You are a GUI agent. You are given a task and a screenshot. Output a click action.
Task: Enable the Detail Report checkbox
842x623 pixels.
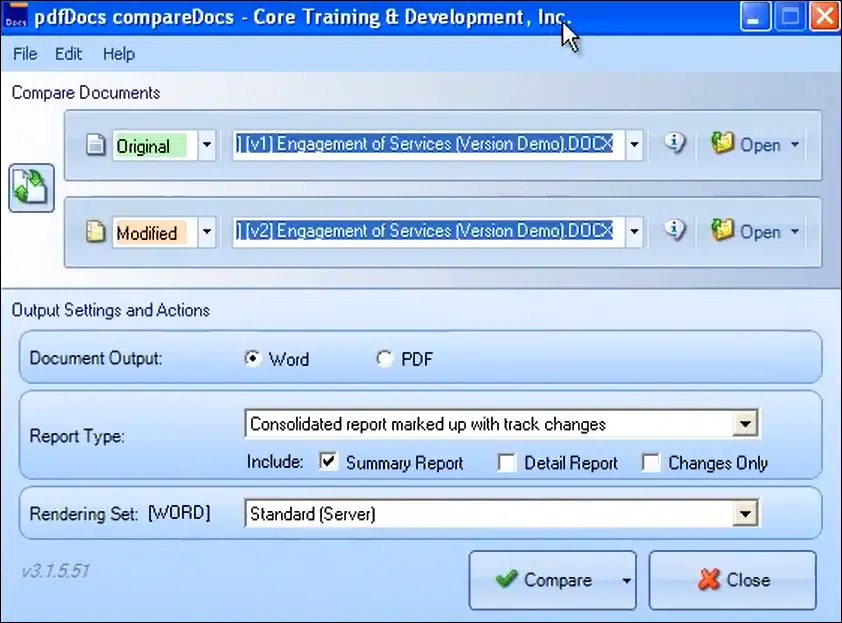(x=506, y=462)
